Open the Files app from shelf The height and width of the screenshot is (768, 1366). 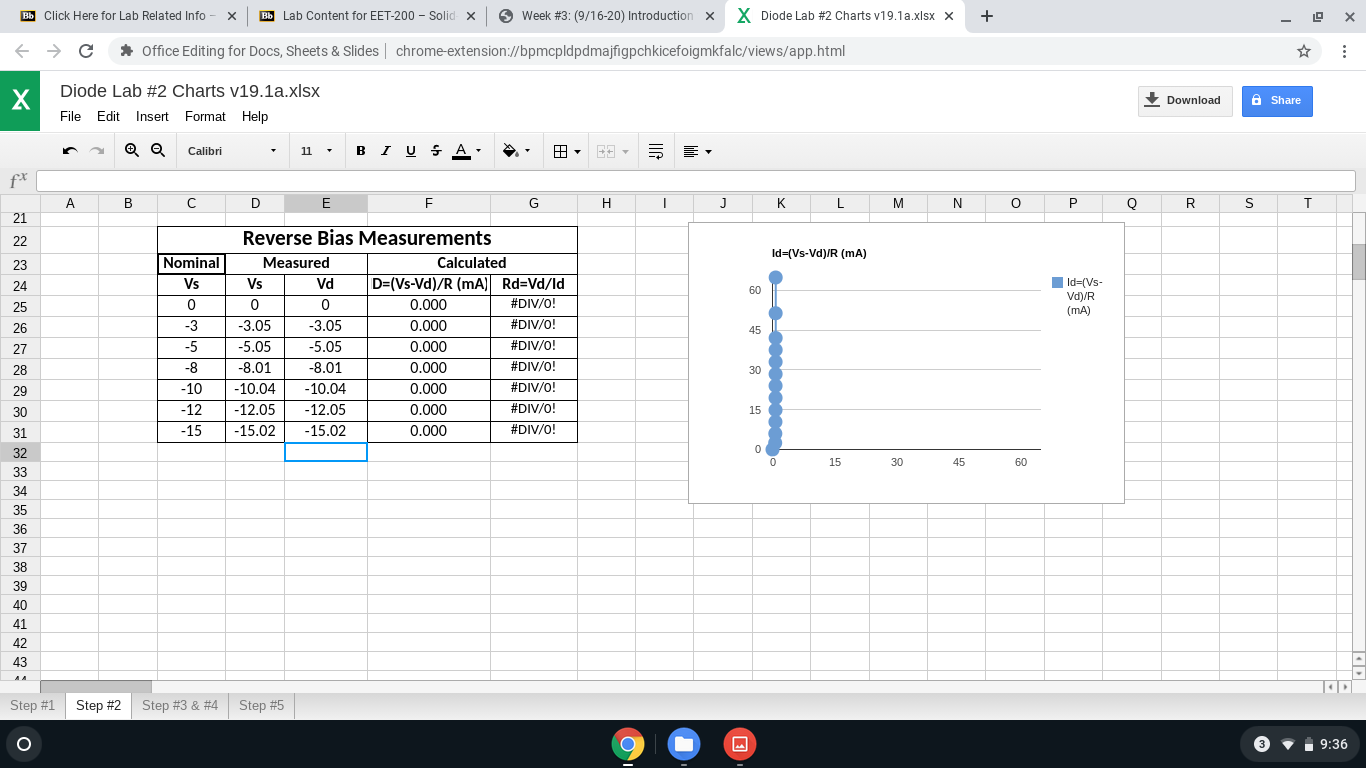coord(684,744)
